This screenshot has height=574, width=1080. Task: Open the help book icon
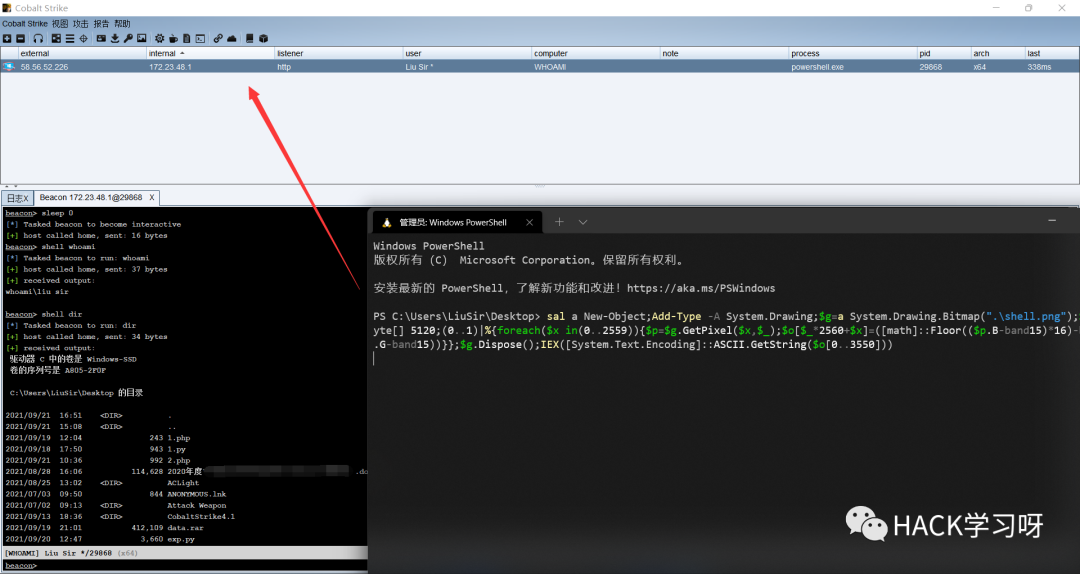click(249, 39)
